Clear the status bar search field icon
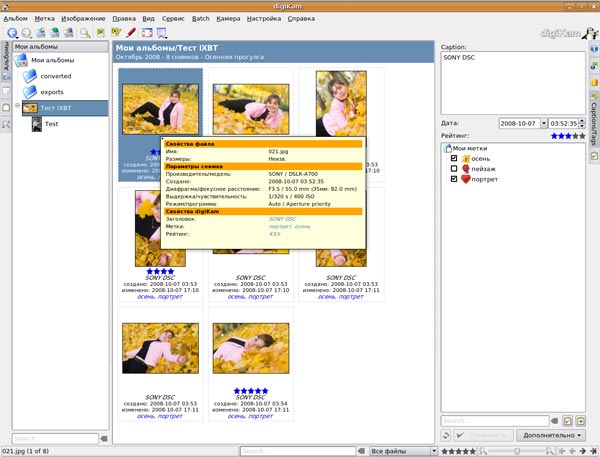Screen dimensions: 600x457 pos(361,451)
